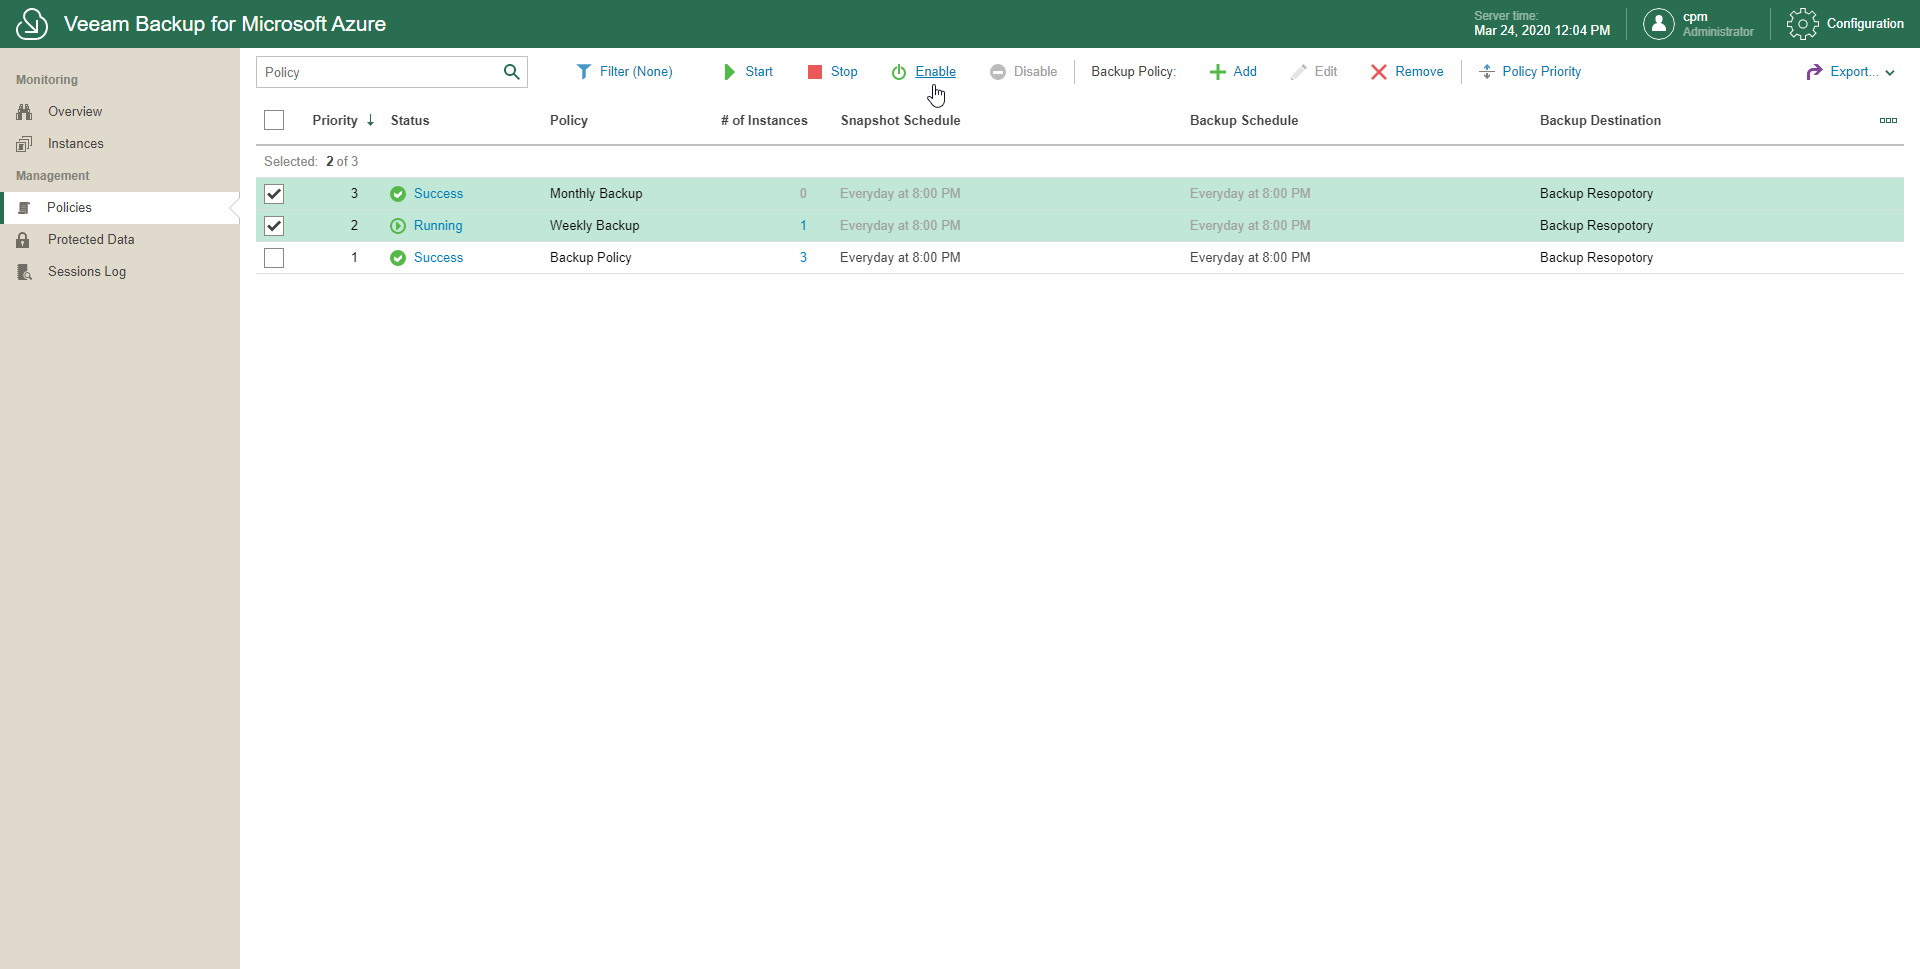Select Policies in the sidebar
This screenshot has height=969, width=1920.
coord(69,208)
